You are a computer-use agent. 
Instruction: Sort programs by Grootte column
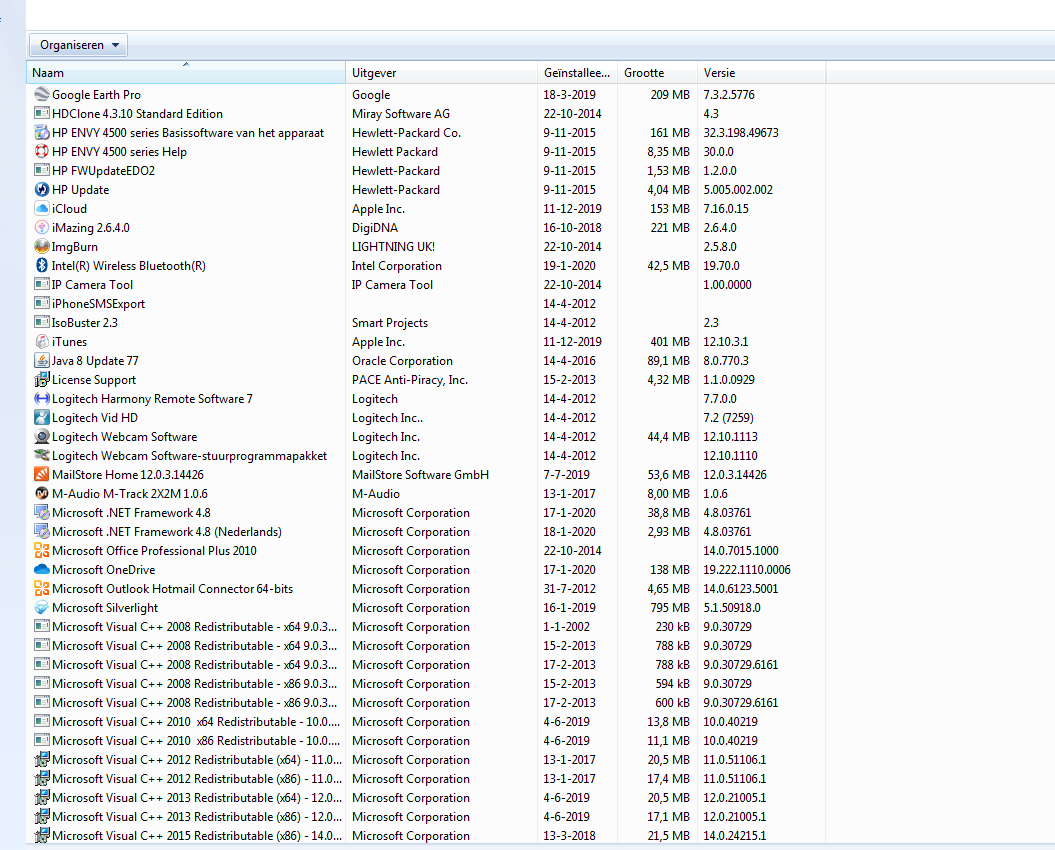click(x=656, y=73)
